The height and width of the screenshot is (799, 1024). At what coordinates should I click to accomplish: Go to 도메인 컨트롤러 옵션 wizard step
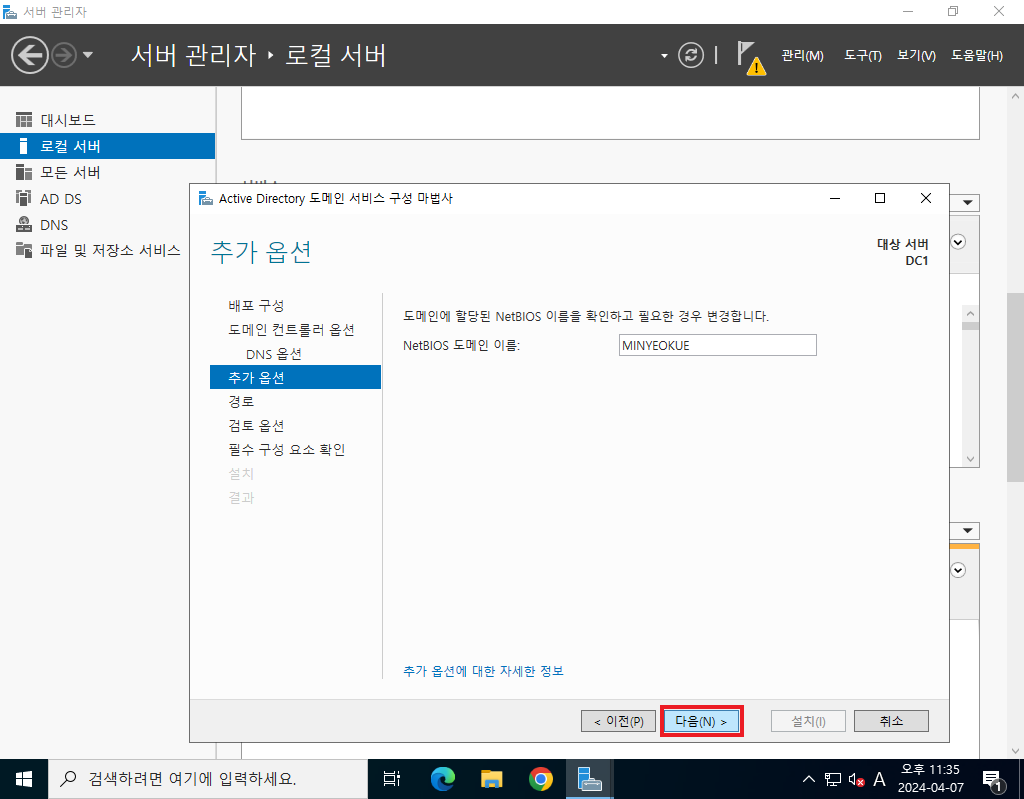click(291, 330)
